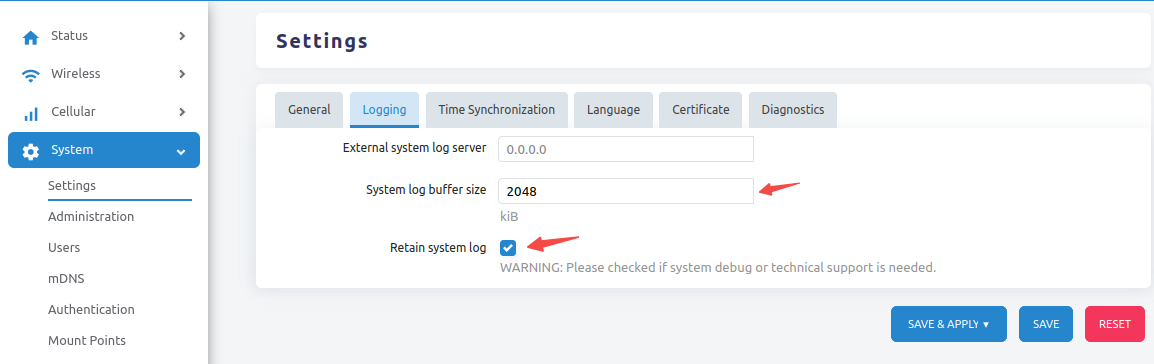
Task: Switch to the General tab
Action: click(309, 110)
